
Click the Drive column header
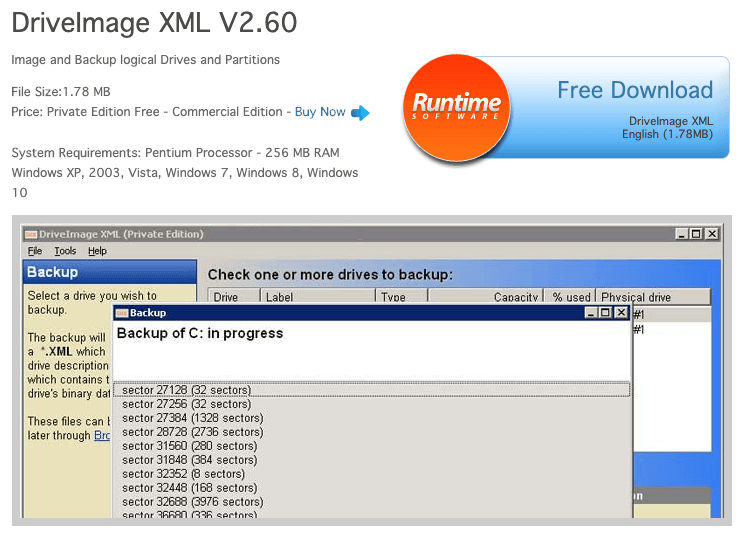(234, 296)
